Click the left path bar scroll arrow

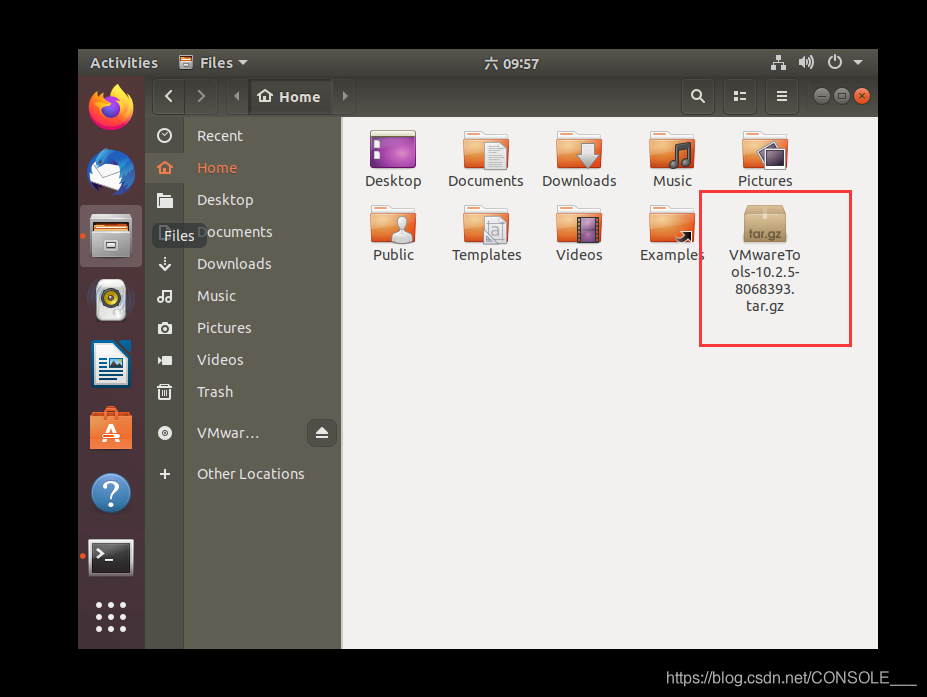point(236,96)
